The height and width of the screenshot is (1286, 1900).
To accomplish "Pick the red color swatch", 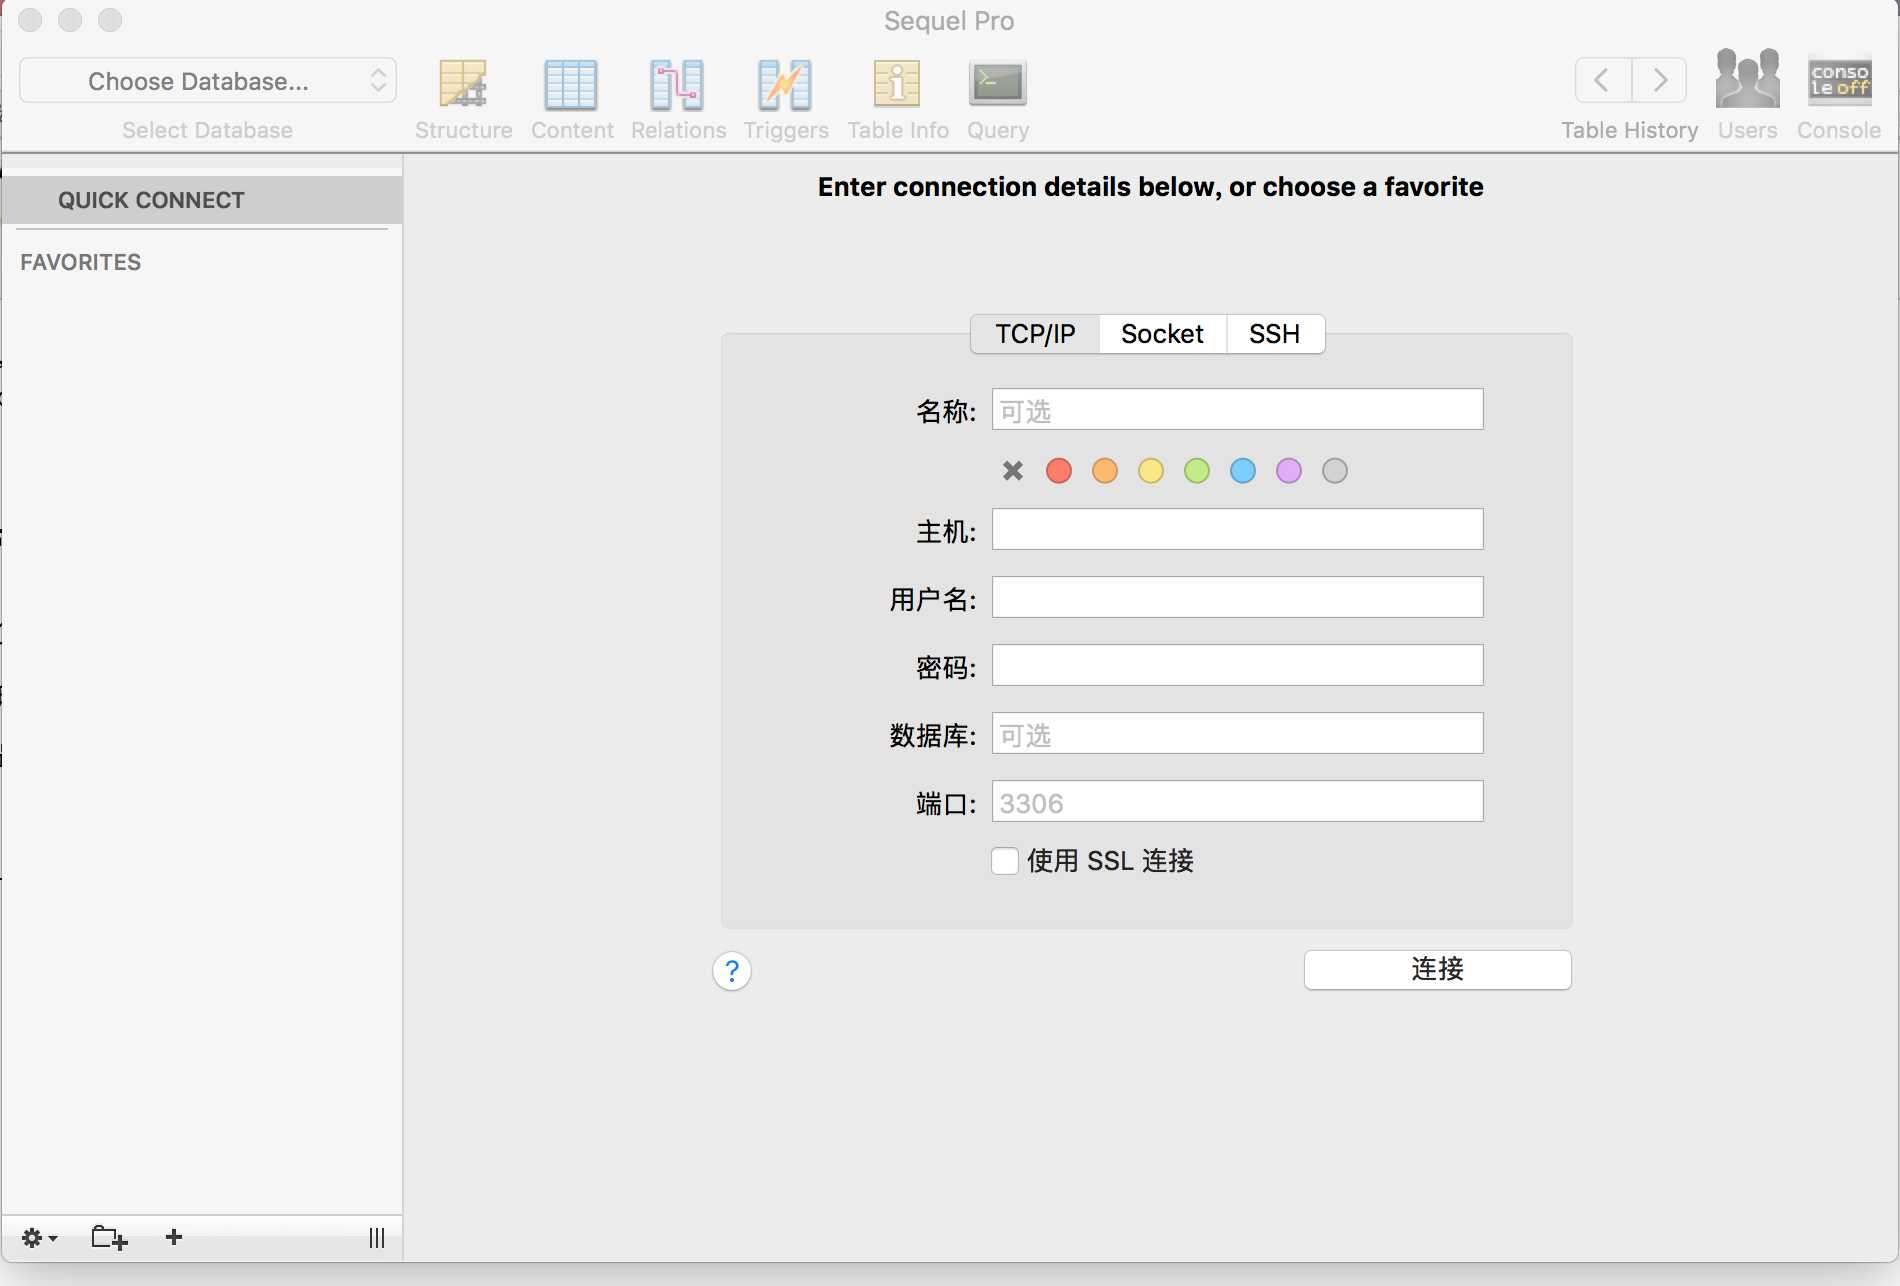I will point(1059,470).
